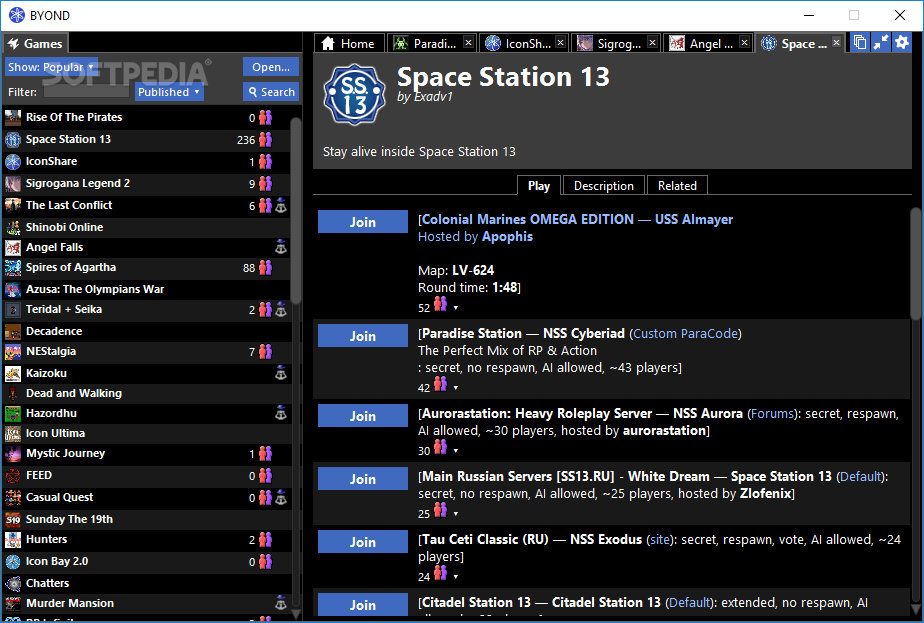
Task: Expand player list for the Tau Ceti Classic server
Action: click(456, 577)
